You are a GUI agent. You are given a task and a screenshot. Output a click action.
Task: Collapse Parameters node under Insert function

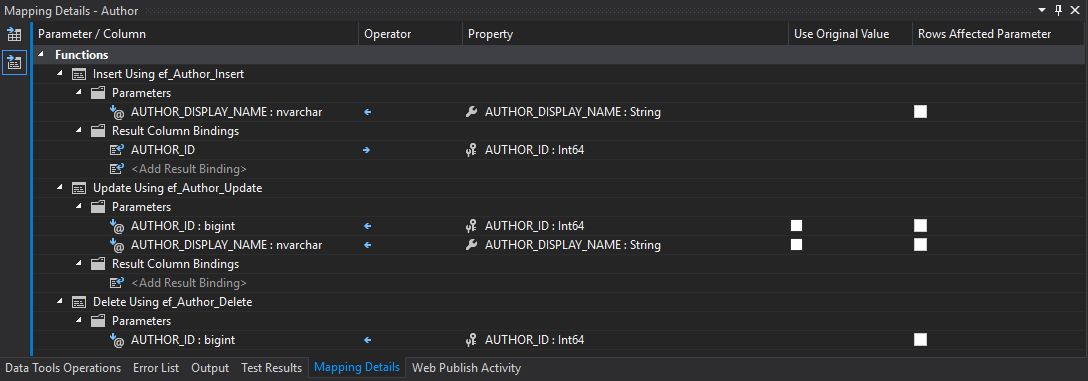(79, 92)
